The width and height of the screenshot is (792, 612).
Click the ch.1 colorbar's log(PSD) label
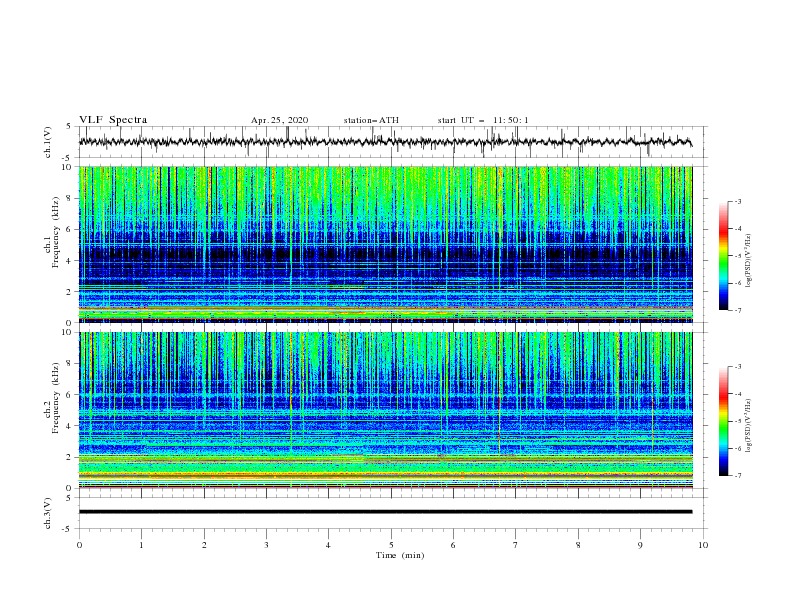click(749, 261)
